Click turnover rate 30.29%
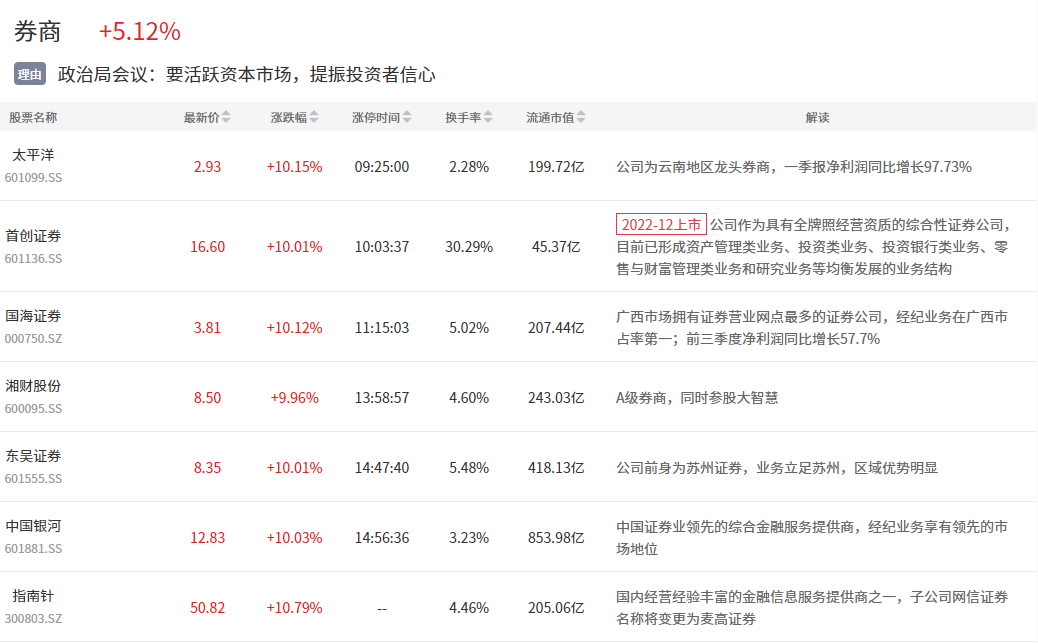The height and width of the screenshot is (643, 1038). point(469,247)
